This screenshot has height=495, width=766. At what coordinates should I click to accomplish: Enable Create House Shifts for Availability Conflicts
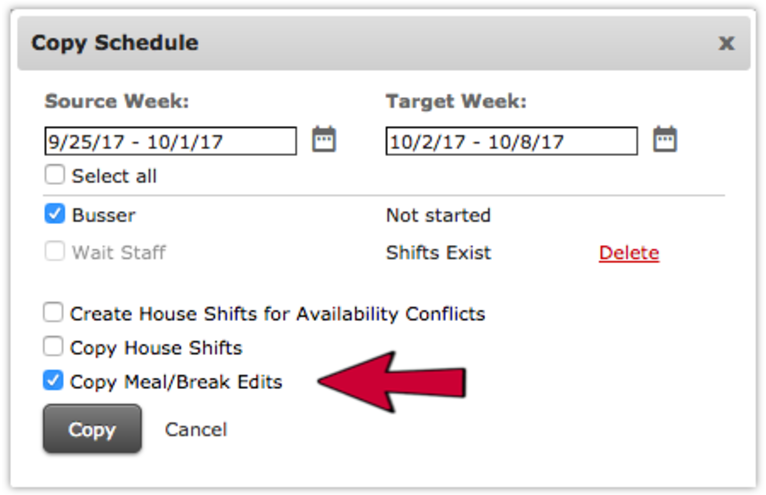[x=53, y=312]
